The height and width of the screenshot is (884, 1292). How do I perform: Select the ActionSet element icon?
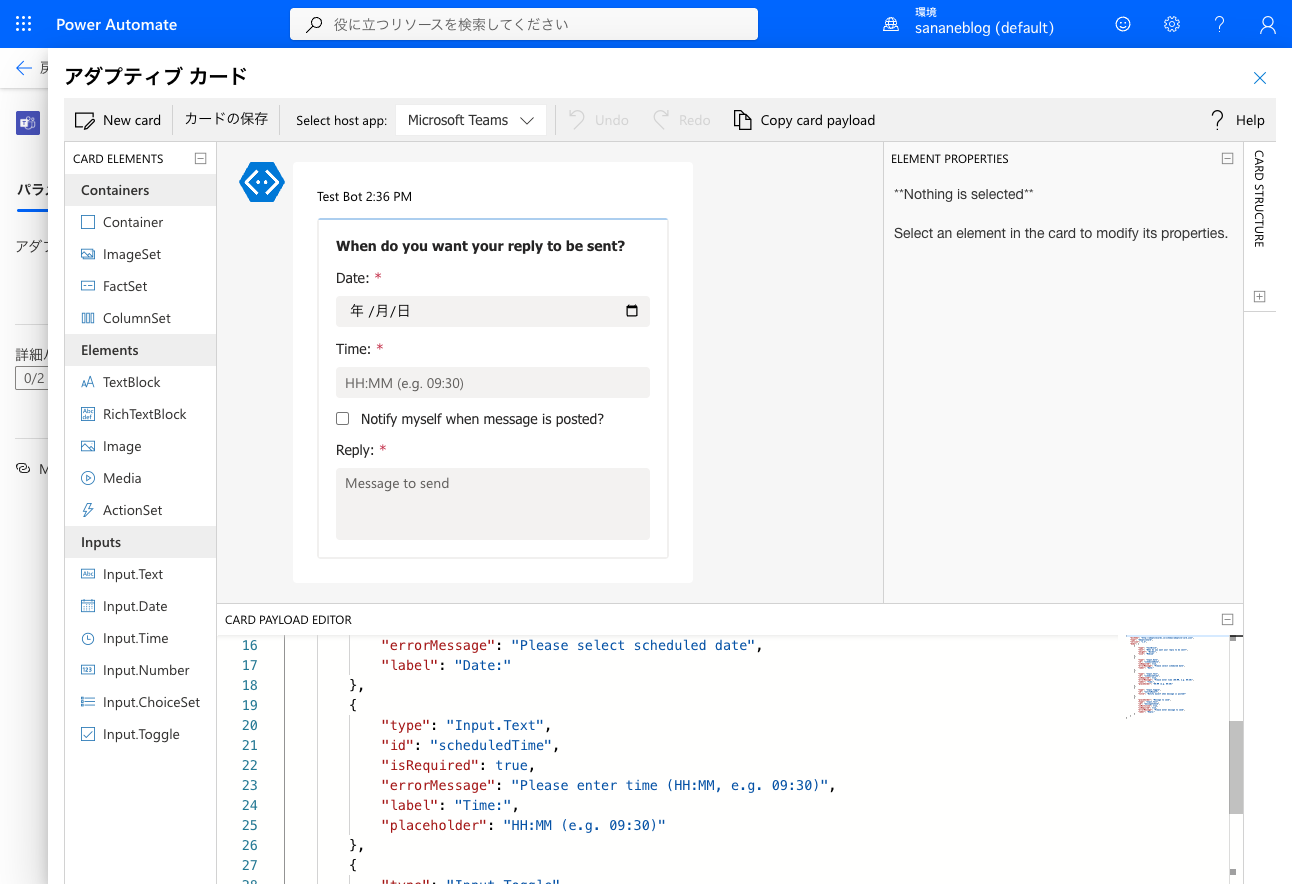pos(88,510)
